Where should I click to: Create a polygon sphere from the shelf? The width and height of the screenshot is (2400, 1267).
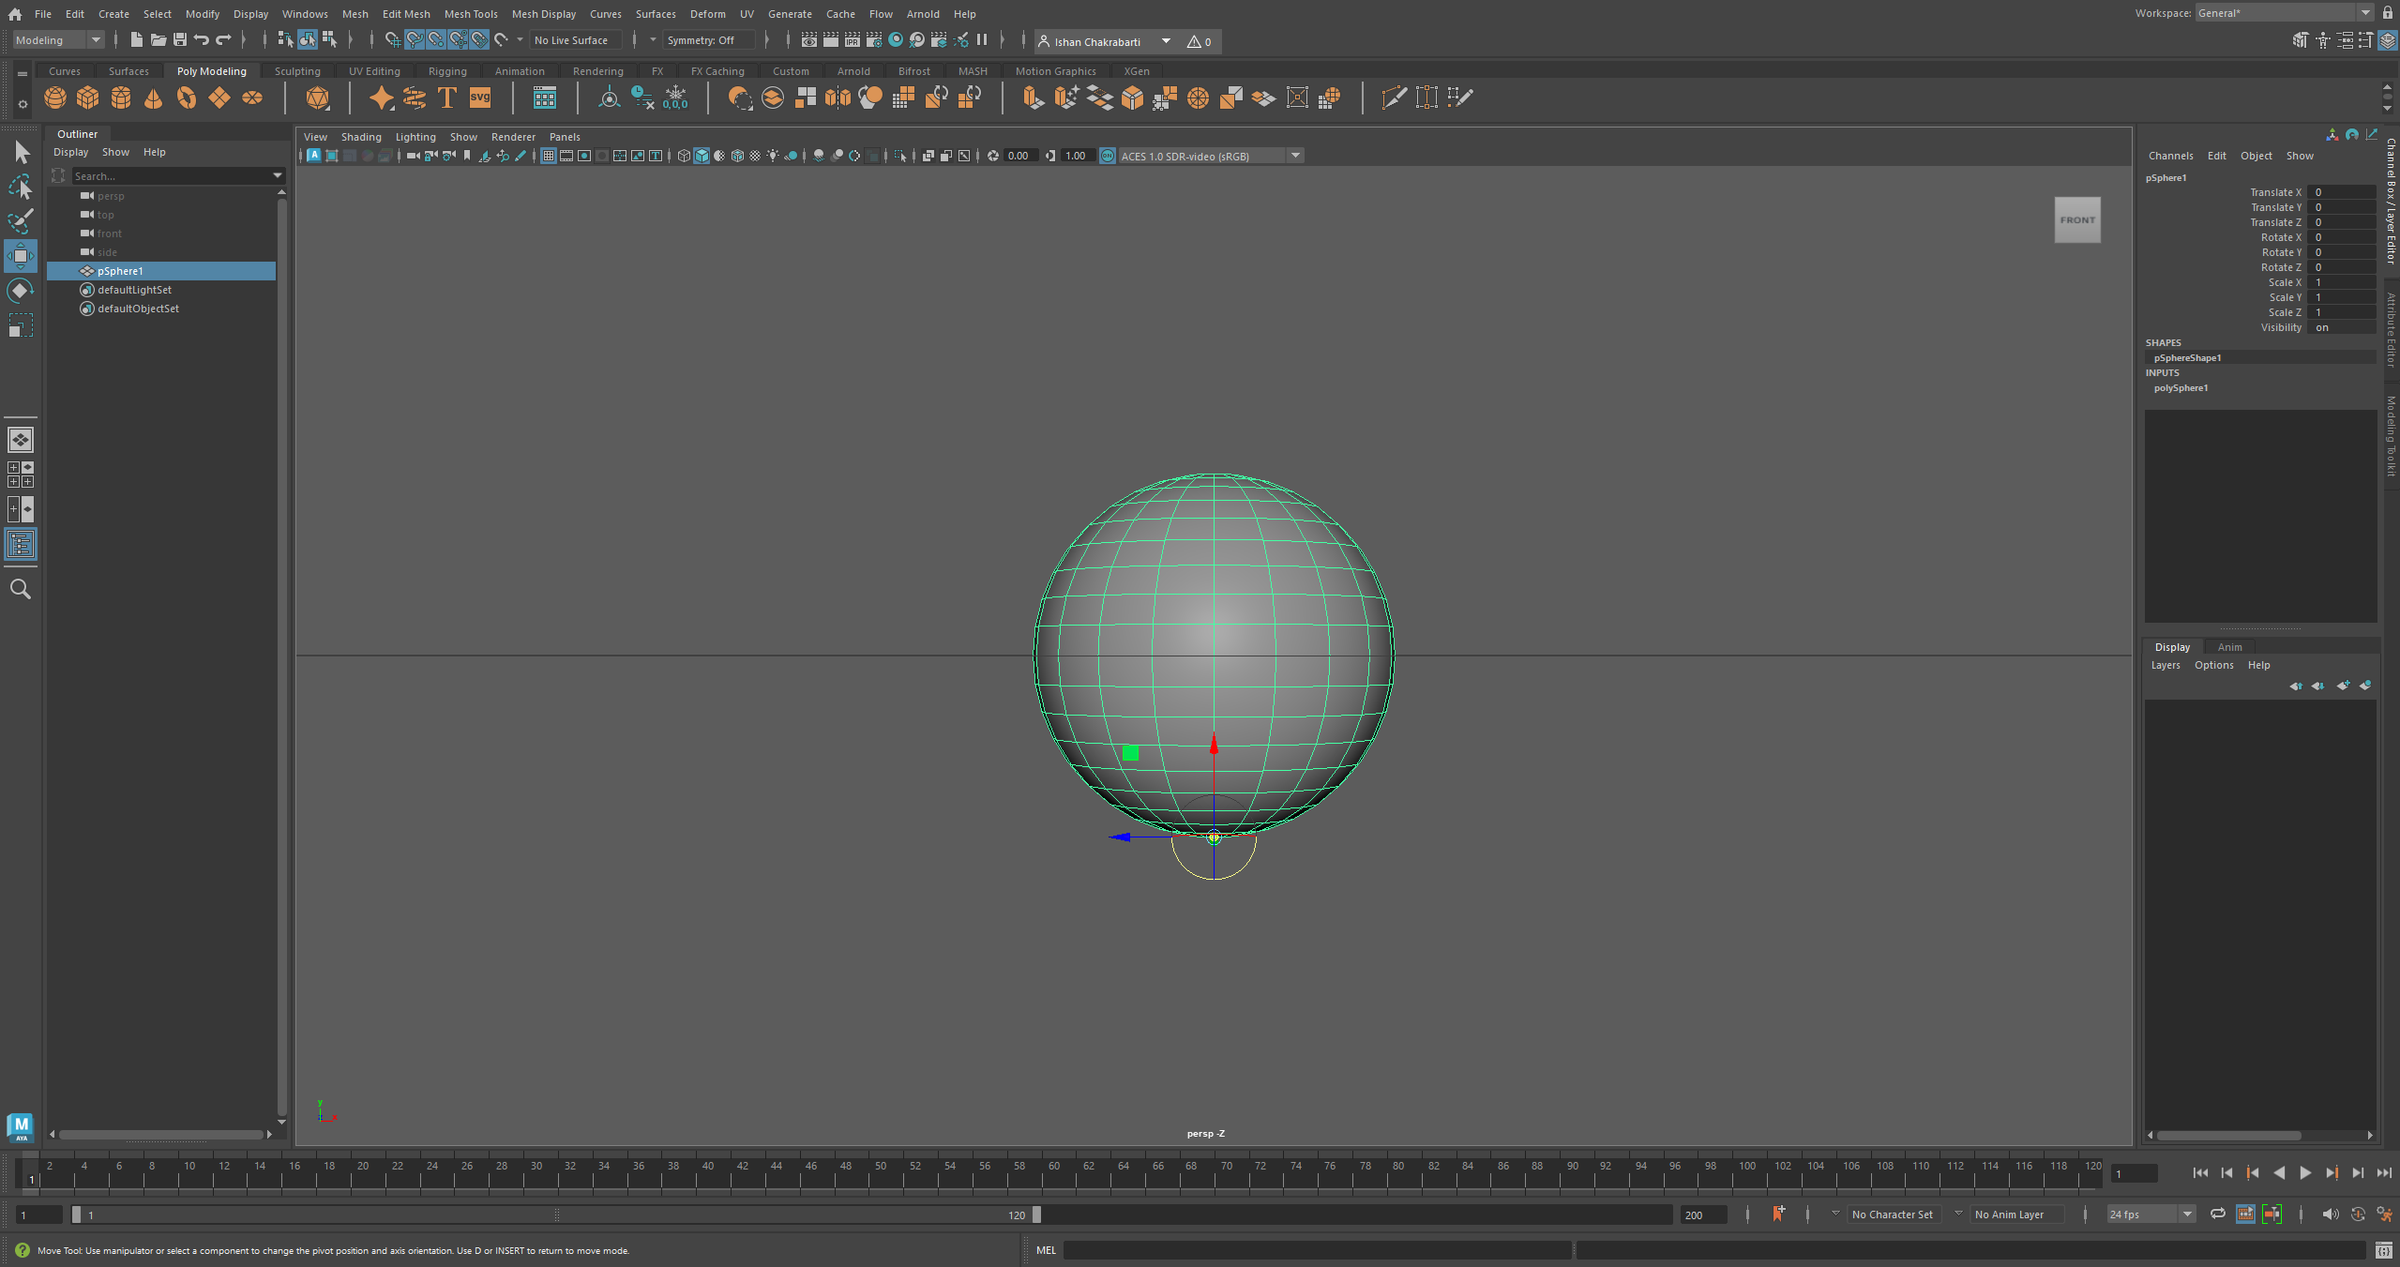point(55,97)
